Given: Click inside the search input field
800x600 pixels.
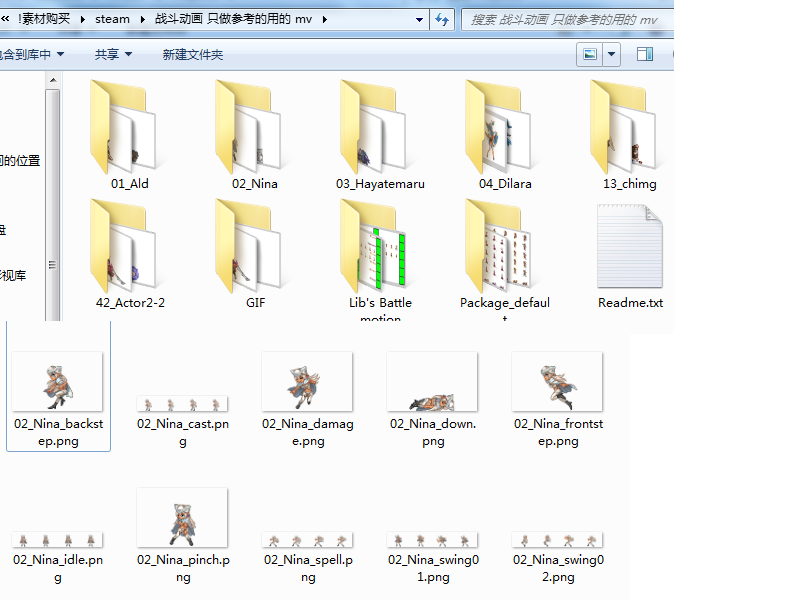Looking at the screenshot, I should [x=567, y=19].
